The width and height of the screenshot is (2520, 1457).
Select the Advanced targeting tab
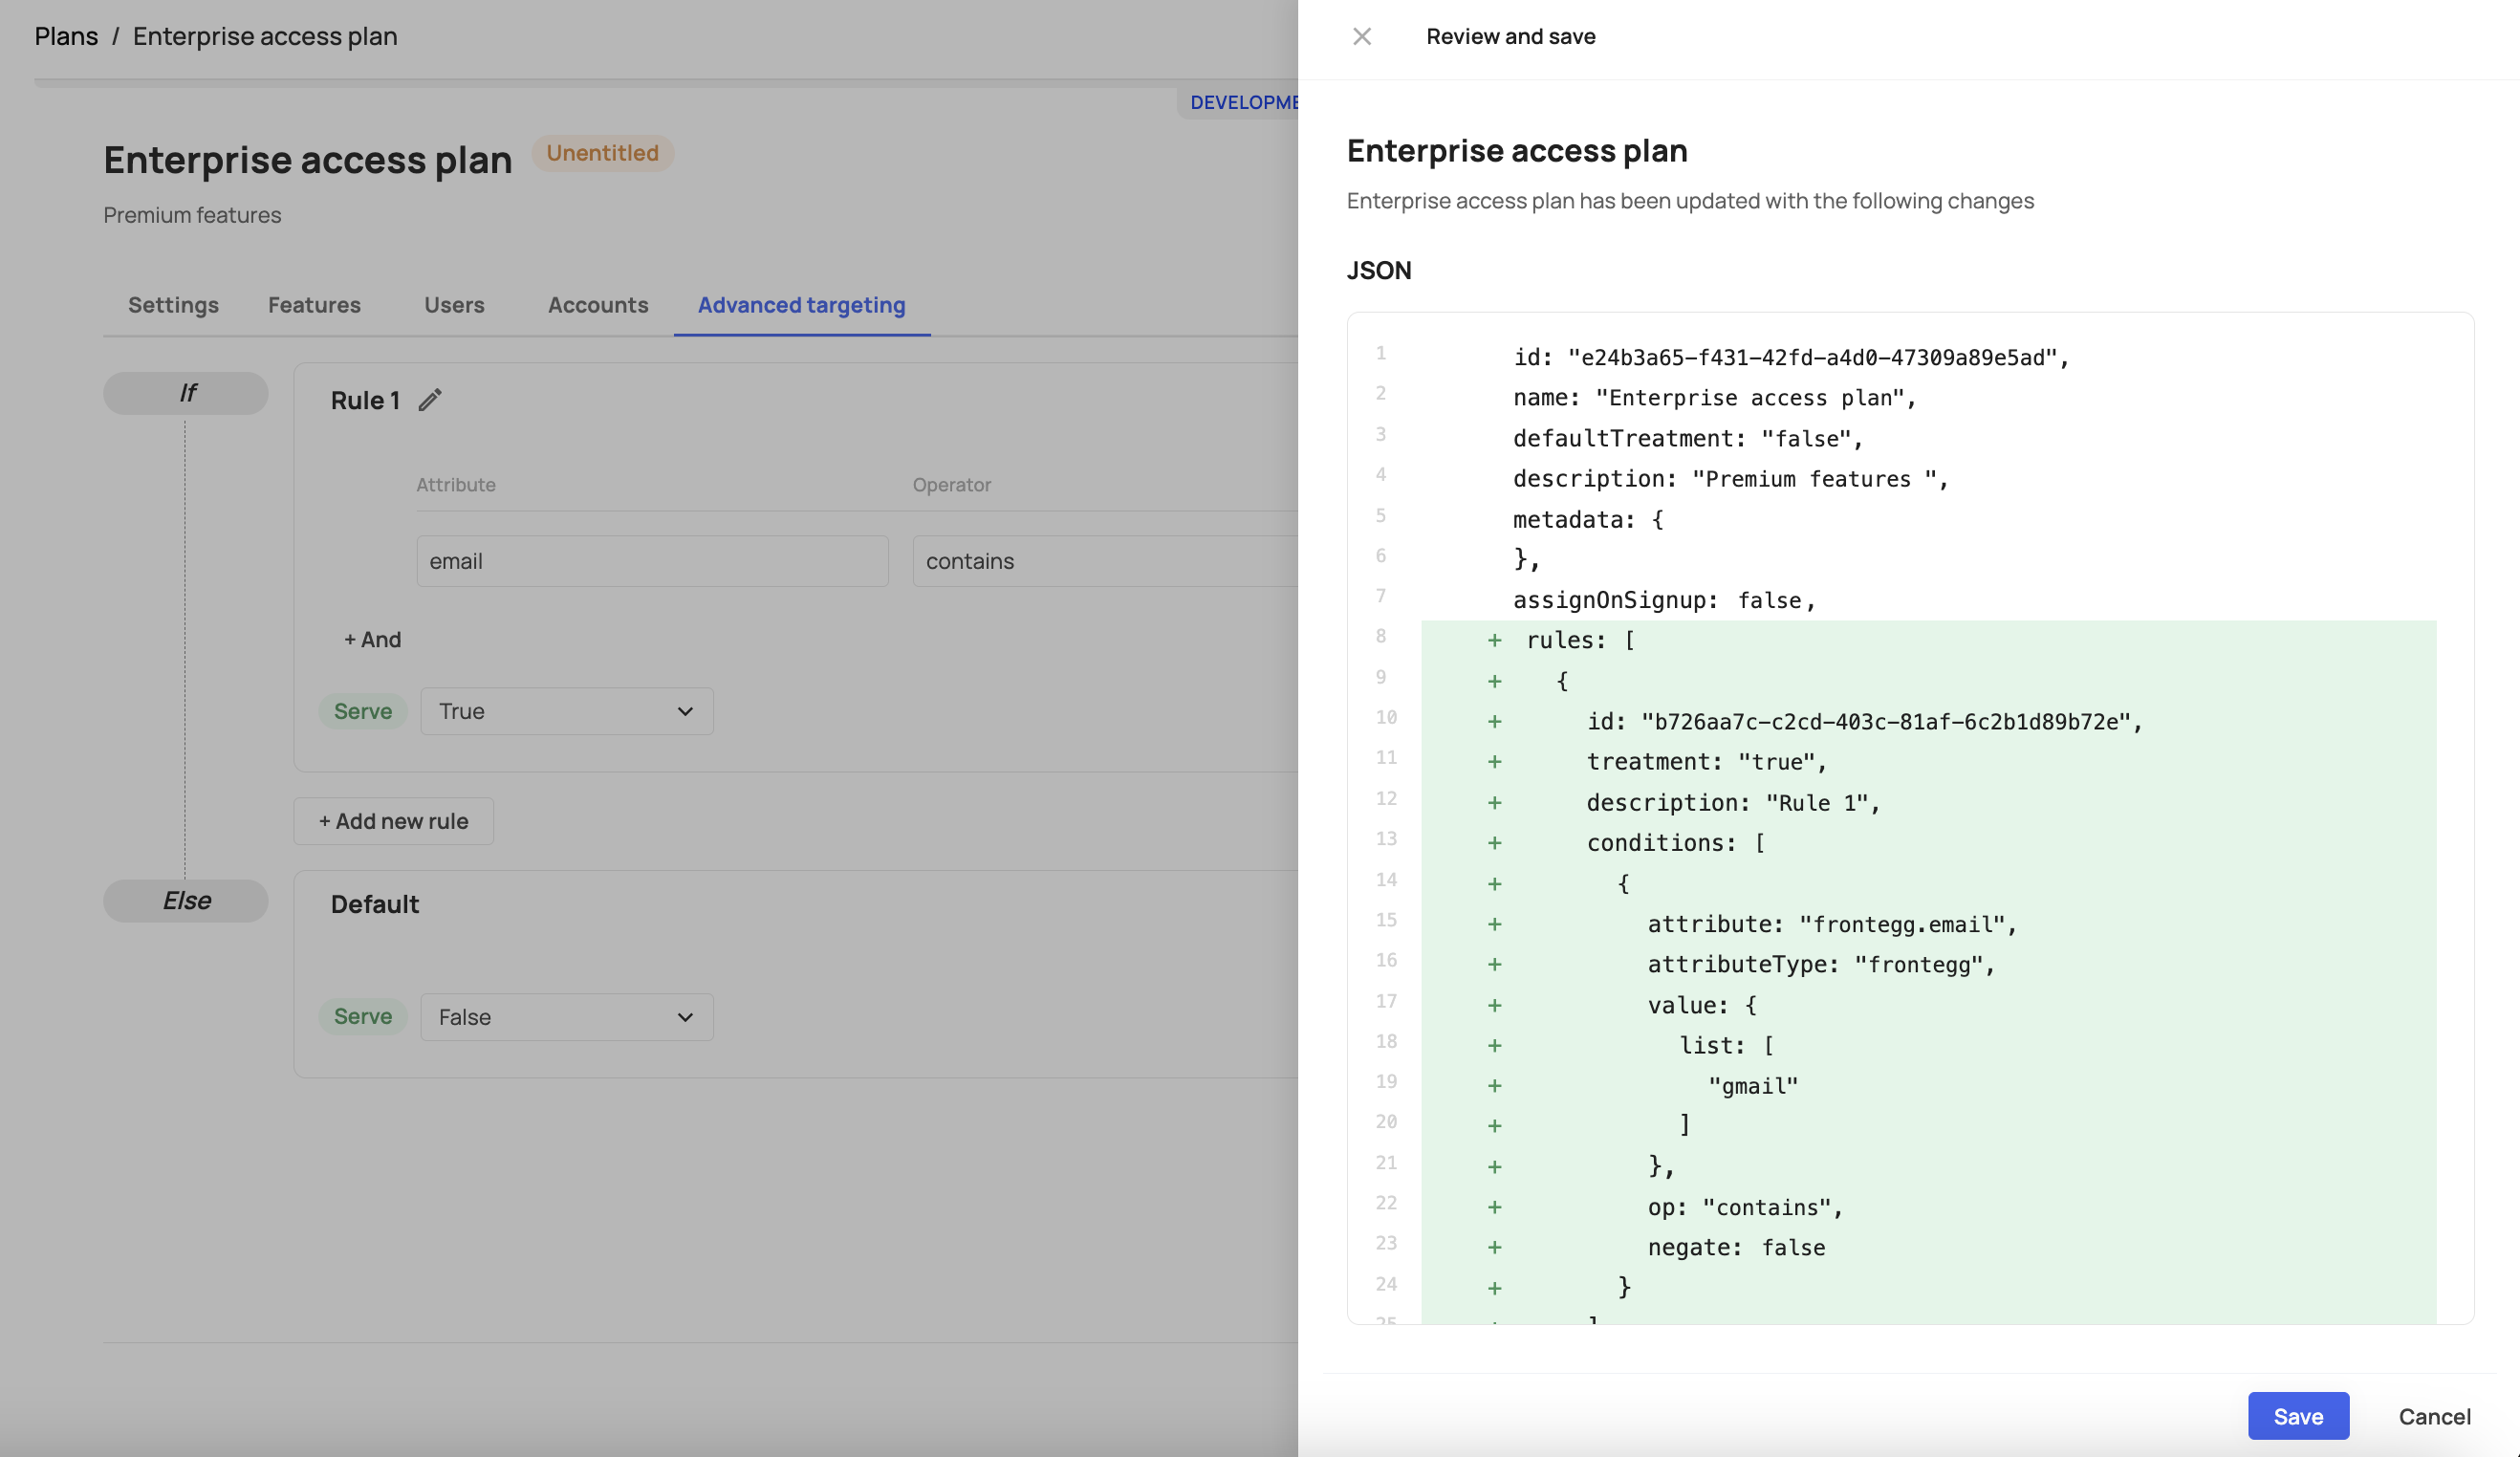click(x=801, y=305)
